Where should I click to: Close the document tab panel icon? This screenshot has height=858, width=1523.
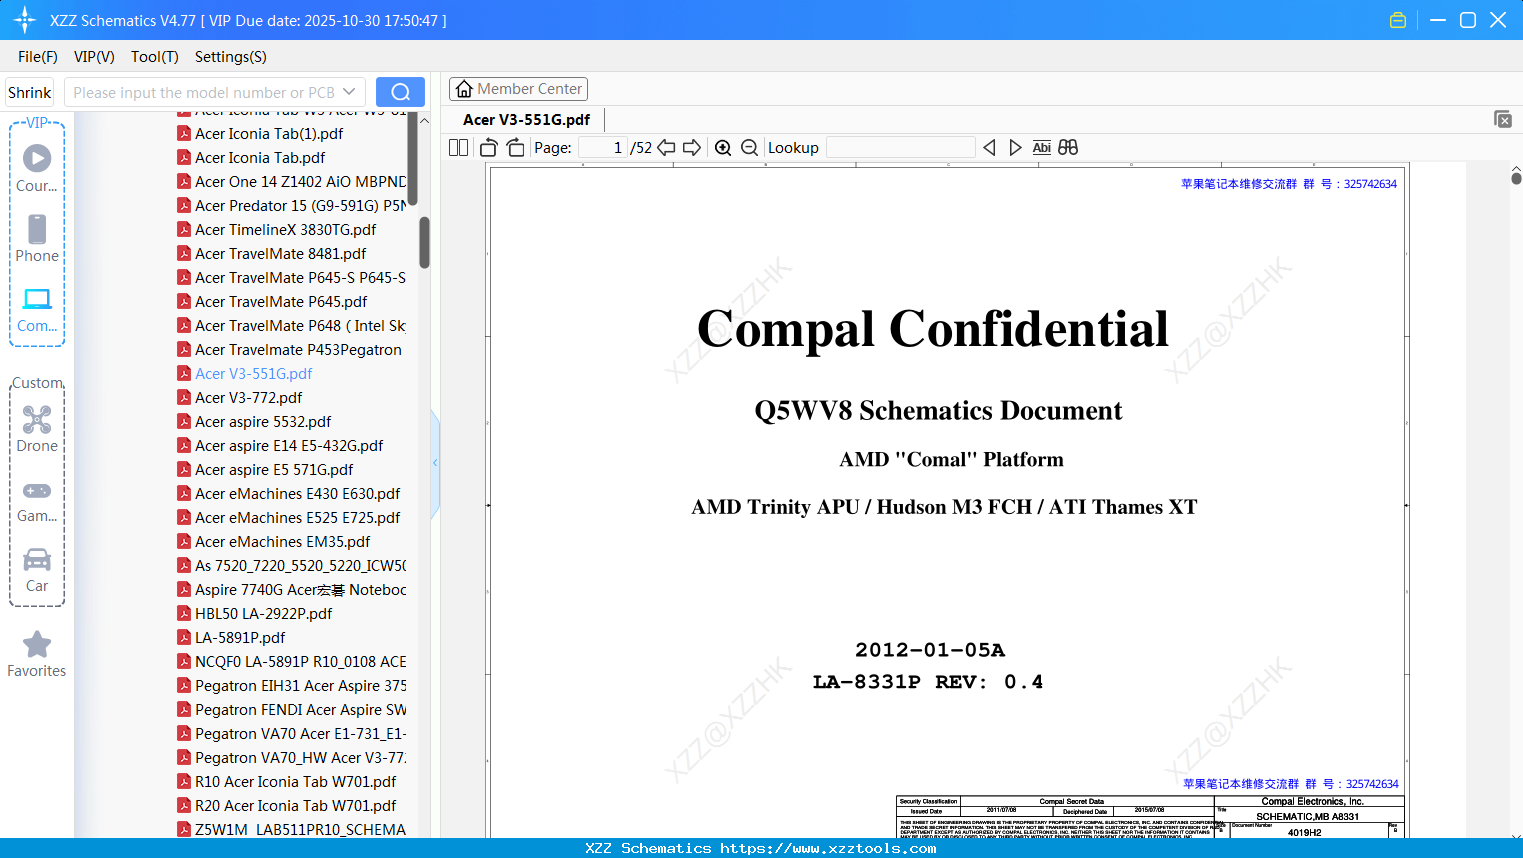click(x=1503, y=119)
